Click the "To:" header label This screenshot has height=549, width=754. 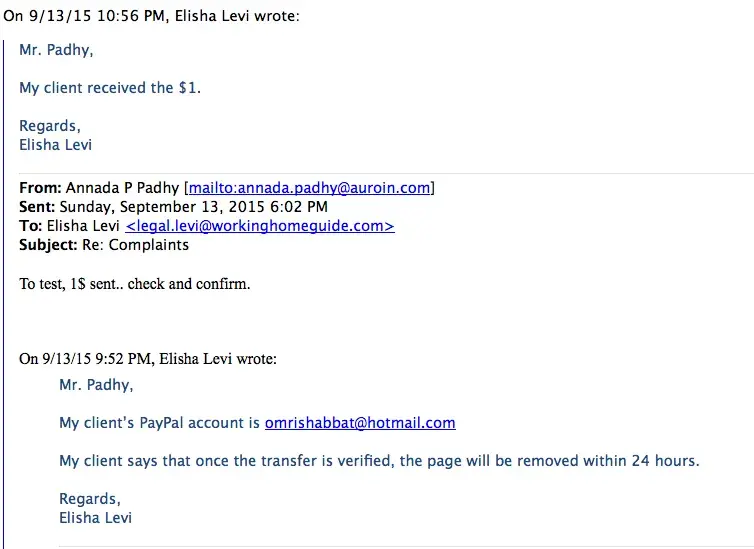pyautogui.click(x=30, y=226)
